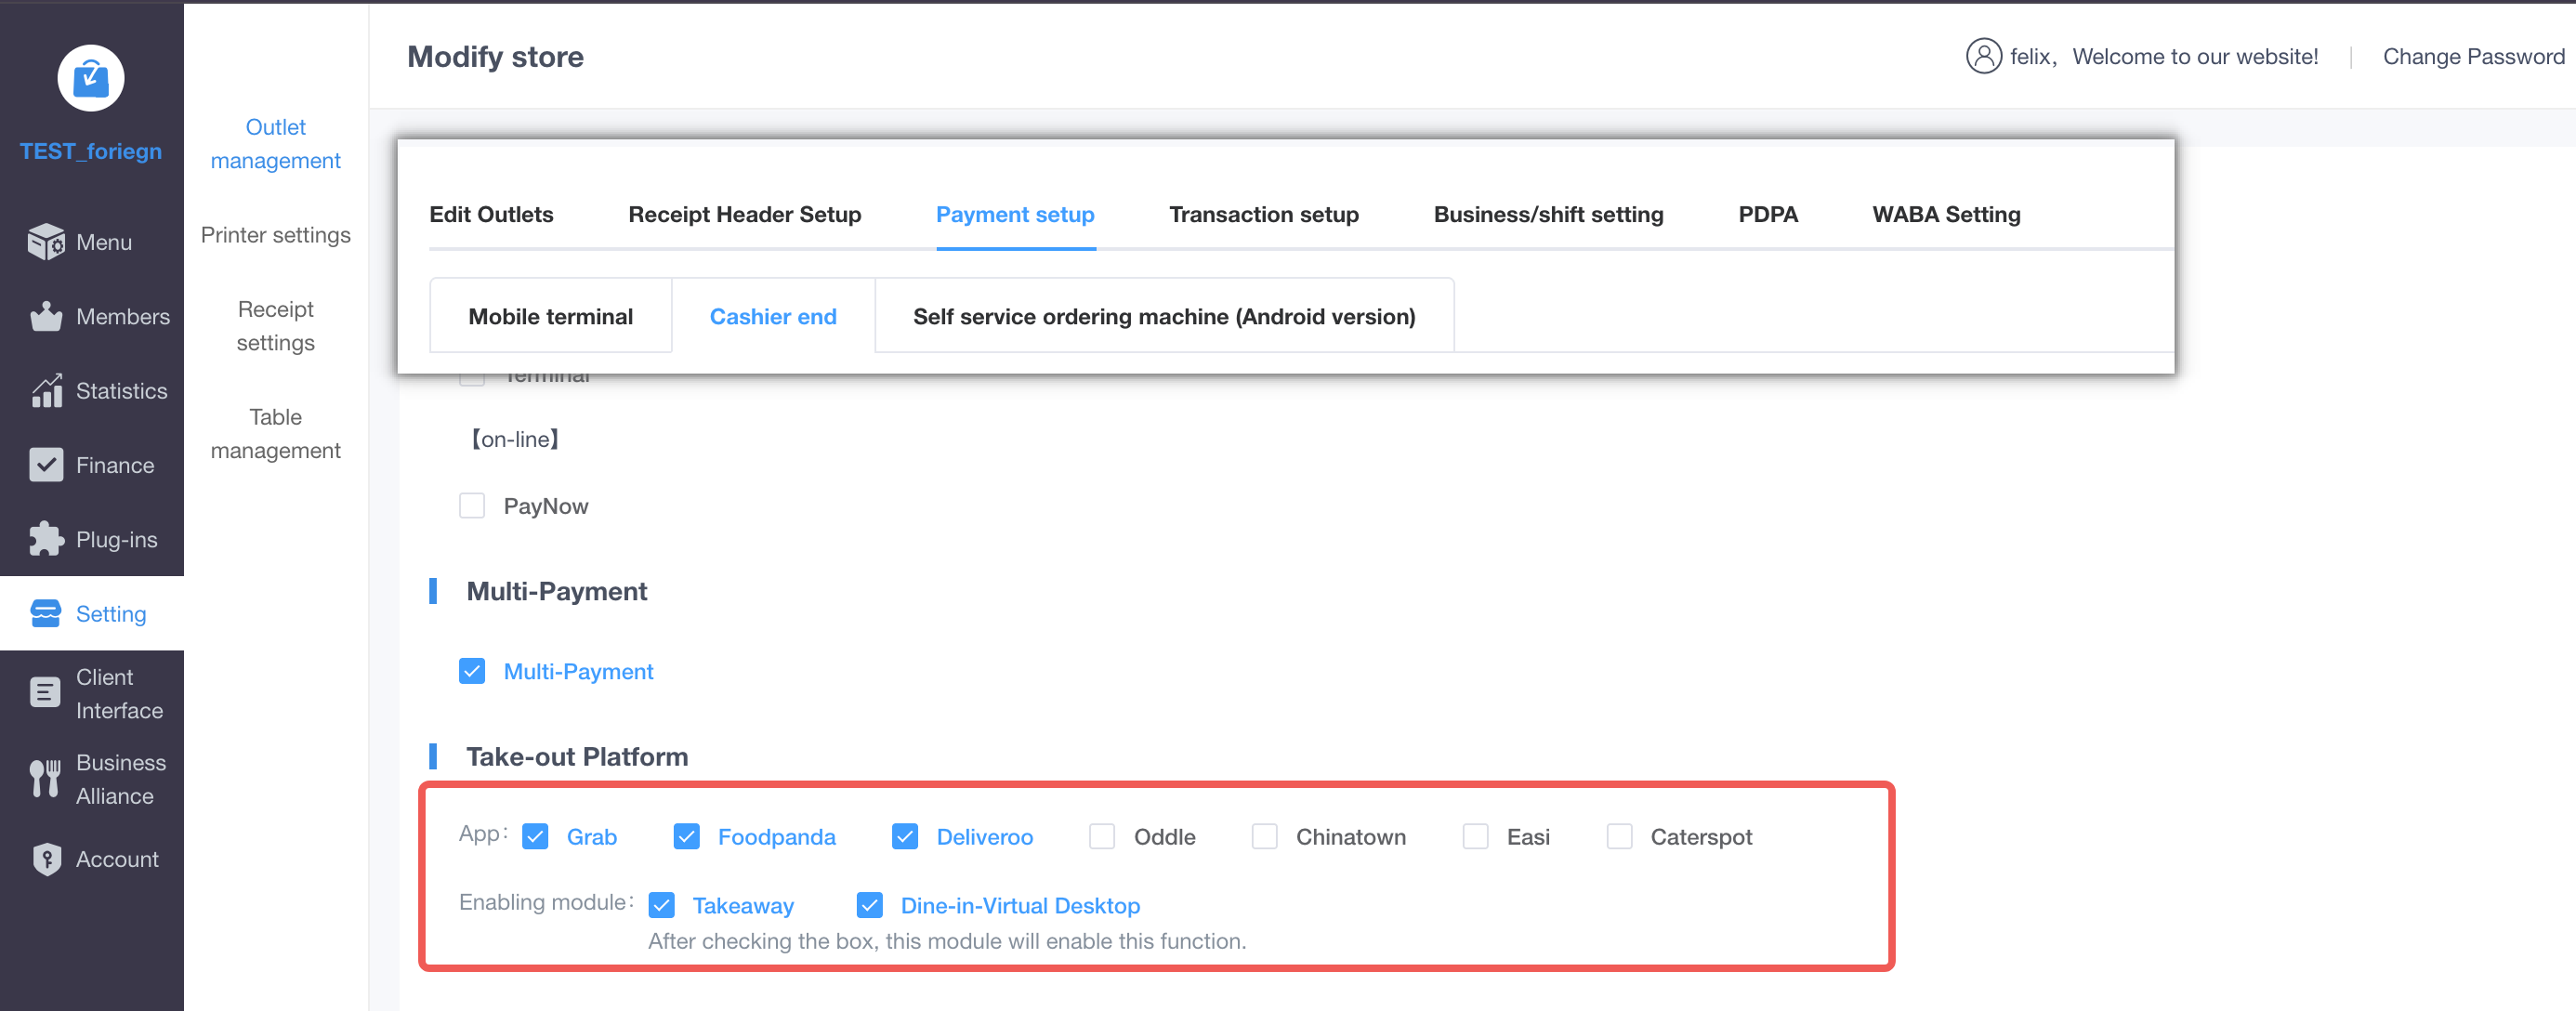Disable the Dine-in-Virtual Desktop module checkbox
Screen dimensions: 2576x1011
pyautogui.click(x=869, y=905)
